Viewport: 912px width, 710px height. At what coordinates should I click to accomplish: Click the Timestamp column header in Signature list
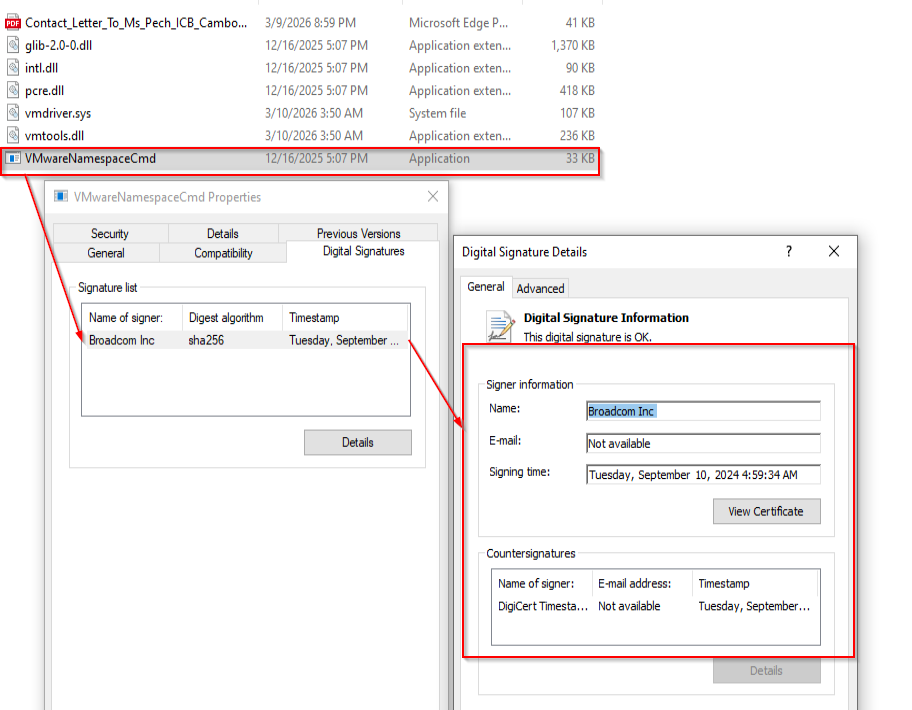tap(345, 317)
